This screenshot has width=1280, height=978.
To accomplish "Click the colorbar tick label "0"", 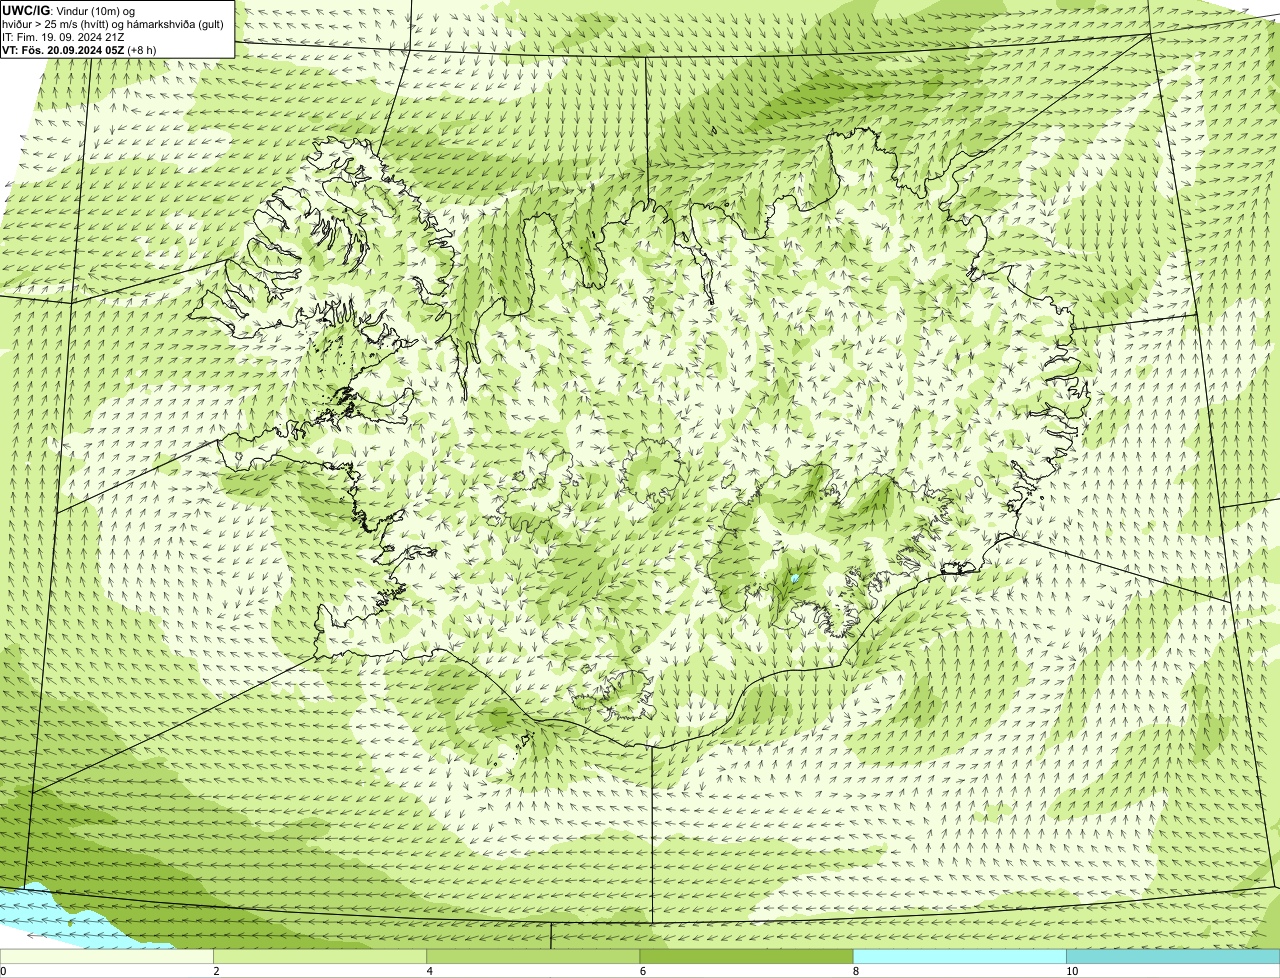I will [x=4, y=971].
